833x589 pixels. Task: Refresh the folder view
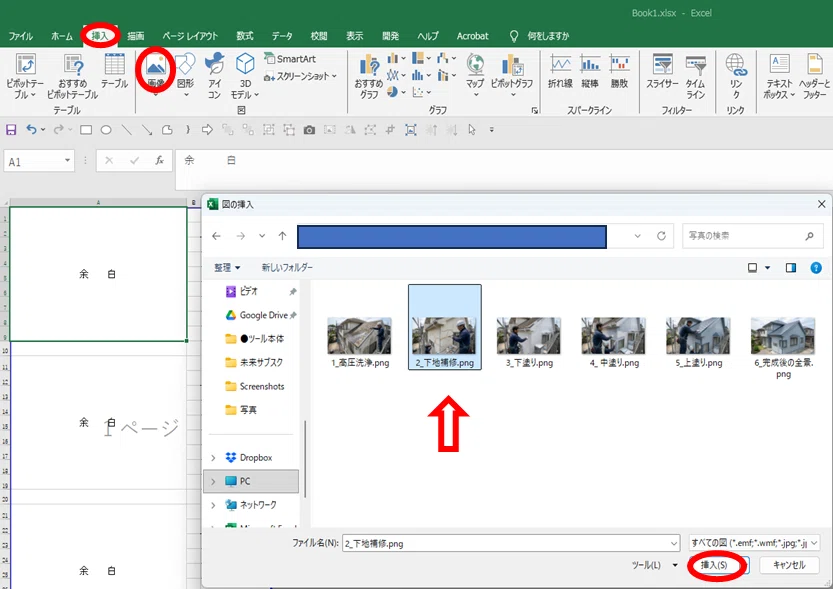click(661, 236)
